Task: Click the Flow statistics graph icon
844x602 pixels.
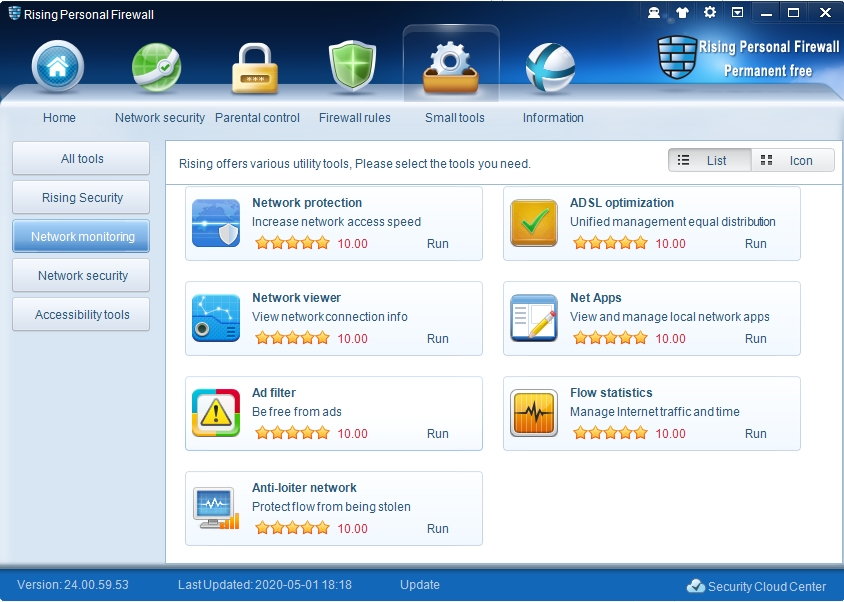Action: click(534, 413)
